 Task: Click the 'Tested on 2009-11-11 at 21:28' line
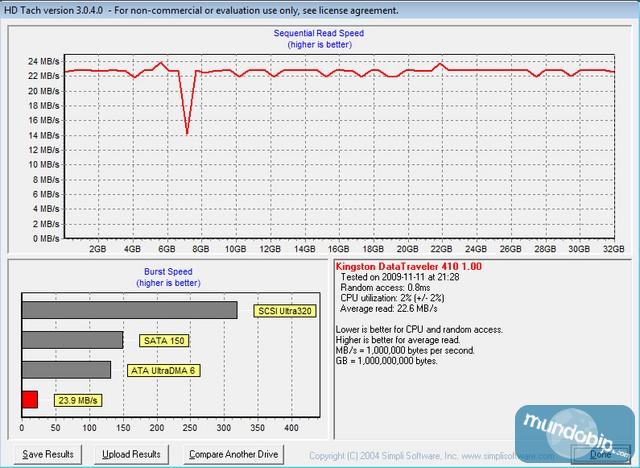[x=400, y=277]
